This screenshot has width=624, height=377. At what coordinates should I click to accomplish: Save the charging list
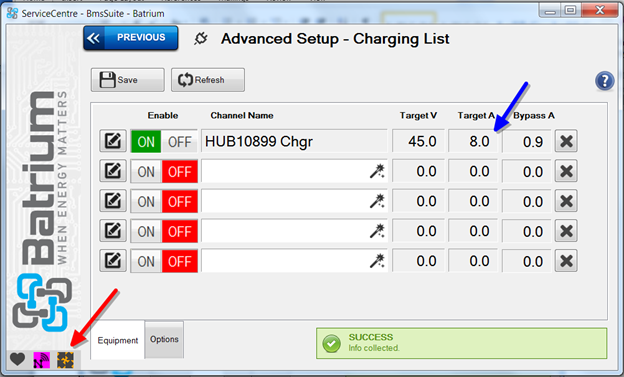click(127, 80)
